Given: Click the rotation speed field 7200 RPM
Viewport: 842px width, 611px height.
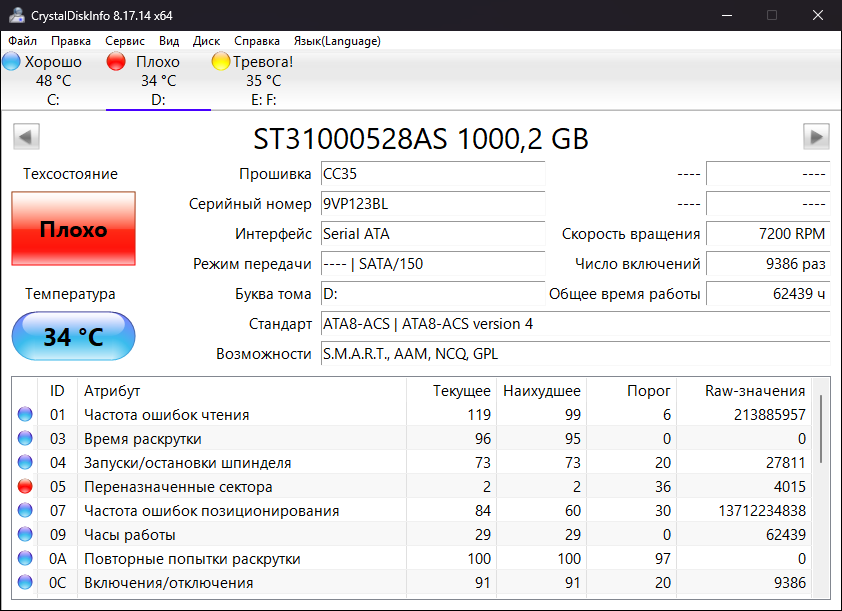Looking at the screenshot, I should coord(768,234).
